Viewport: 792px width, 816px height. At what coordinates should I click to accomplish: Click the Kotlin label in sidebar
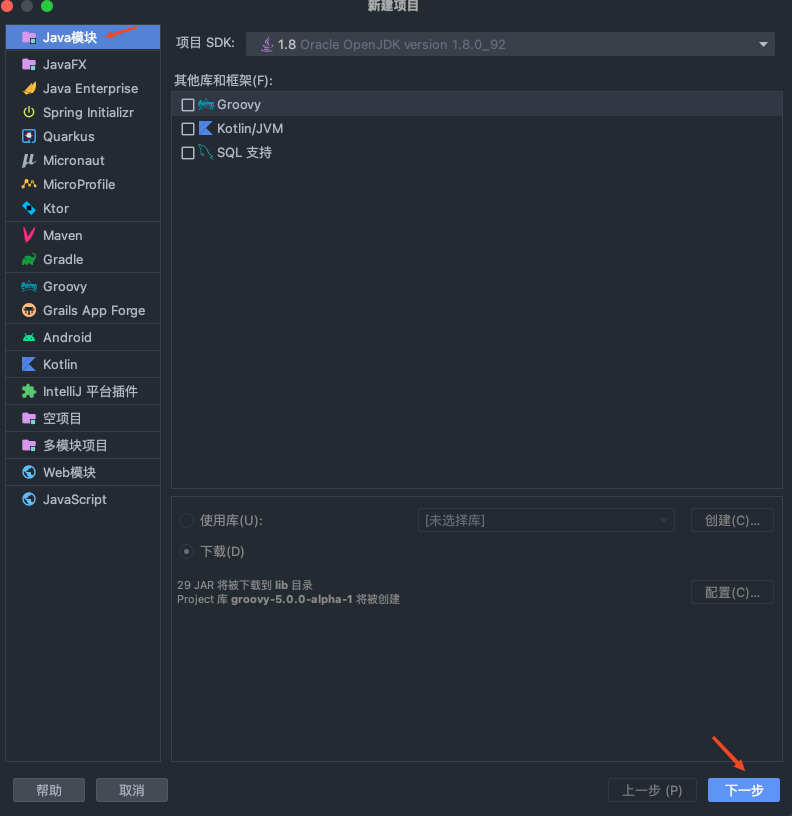click(x=60, y=364)
